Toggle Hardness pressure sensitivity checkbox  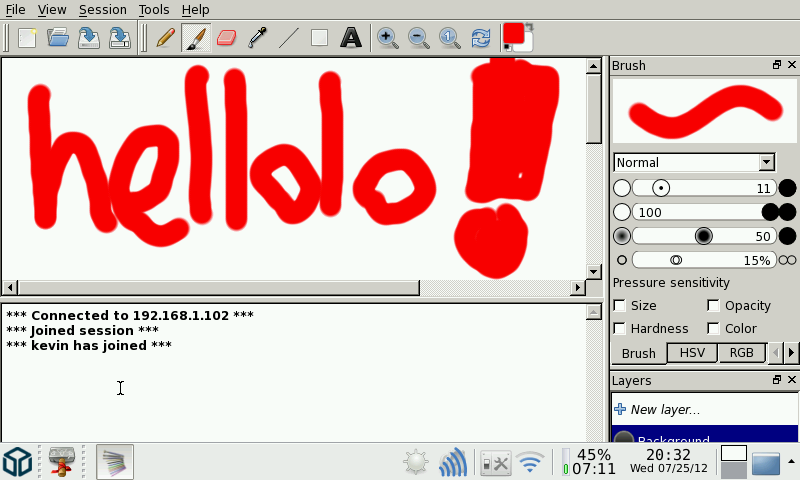coord(620,329)
